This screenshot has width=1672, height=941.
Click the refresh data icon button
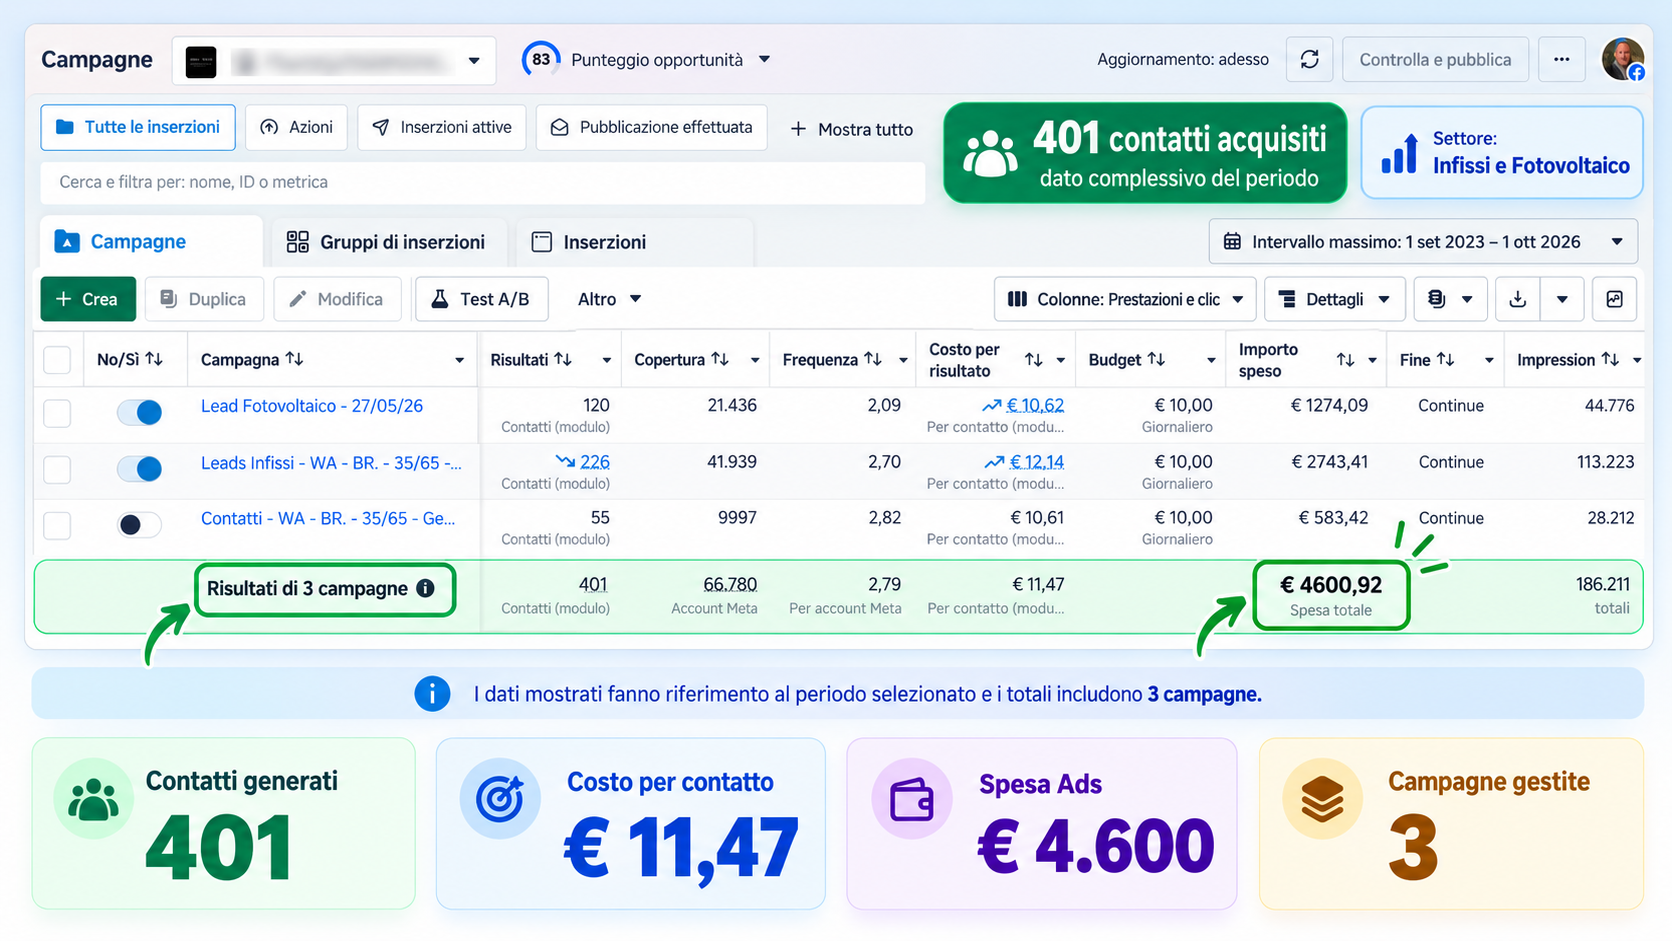tap(1309, 60)
